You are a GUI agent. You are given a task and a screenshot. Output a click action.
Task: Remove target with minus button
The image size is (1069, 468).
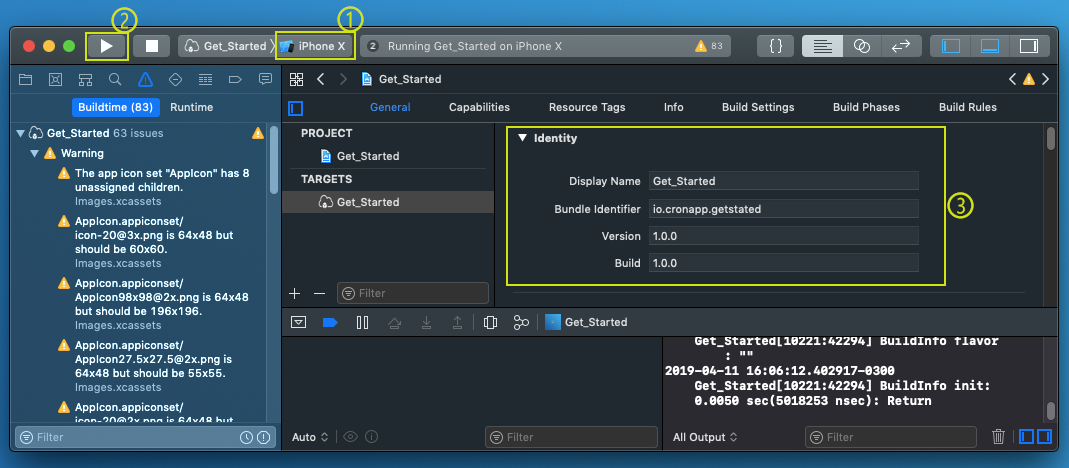click(x=319, y=293)
